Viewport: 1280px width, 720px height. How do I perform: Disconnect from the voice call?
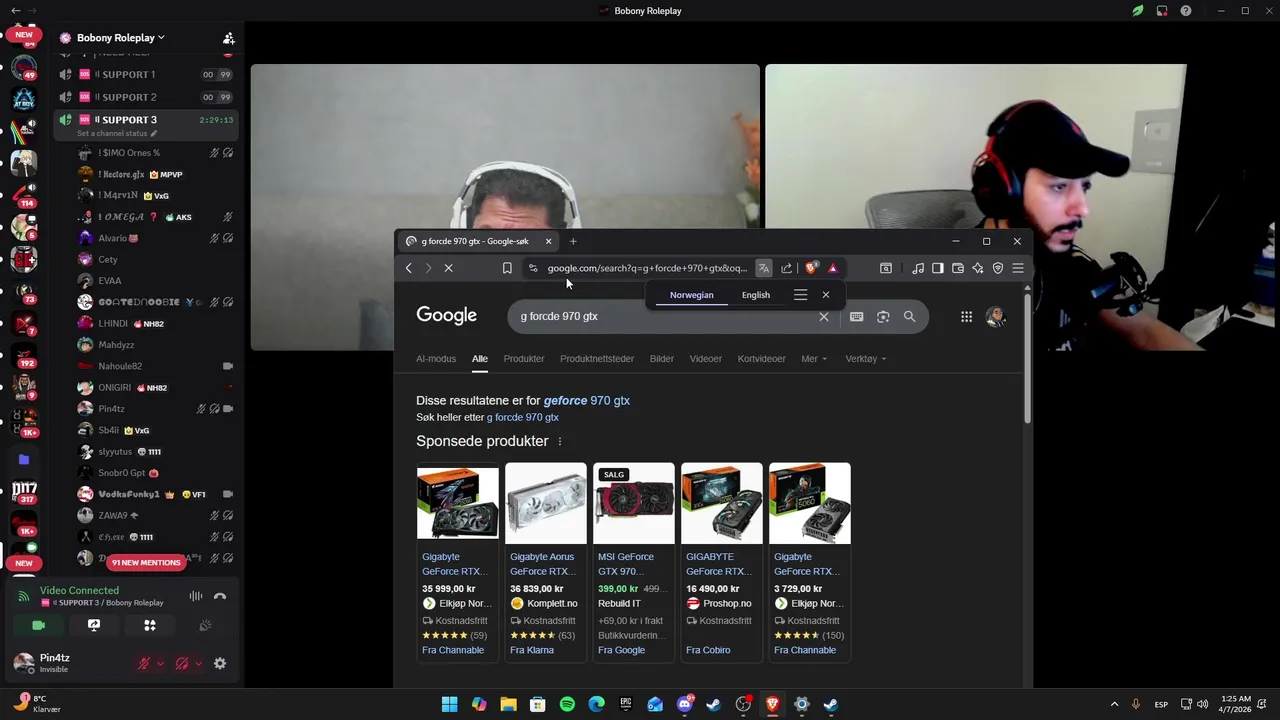(x=220, y=596)
